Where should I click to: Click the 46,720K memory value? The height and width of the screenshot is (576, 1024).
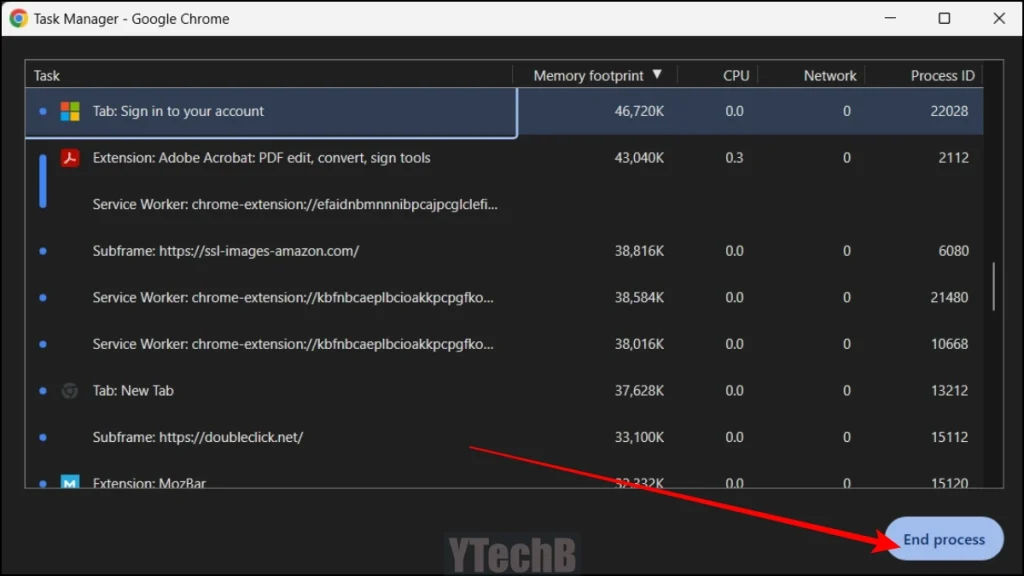coord(639,111)
